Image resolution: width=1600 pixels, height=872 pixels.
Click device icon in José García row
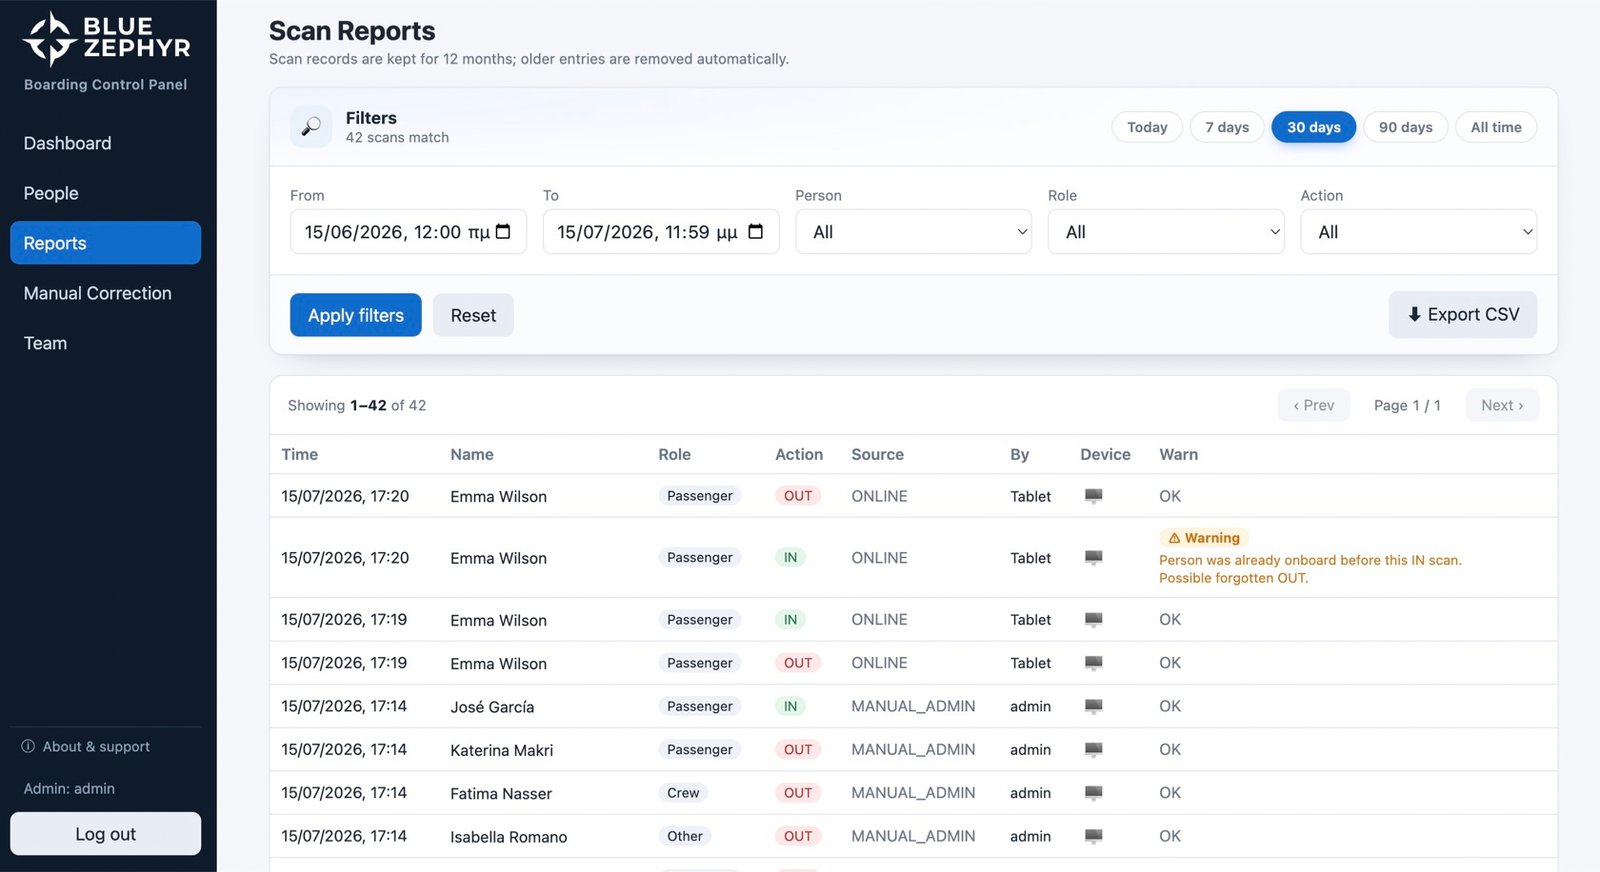click(x=1094, y=706)
